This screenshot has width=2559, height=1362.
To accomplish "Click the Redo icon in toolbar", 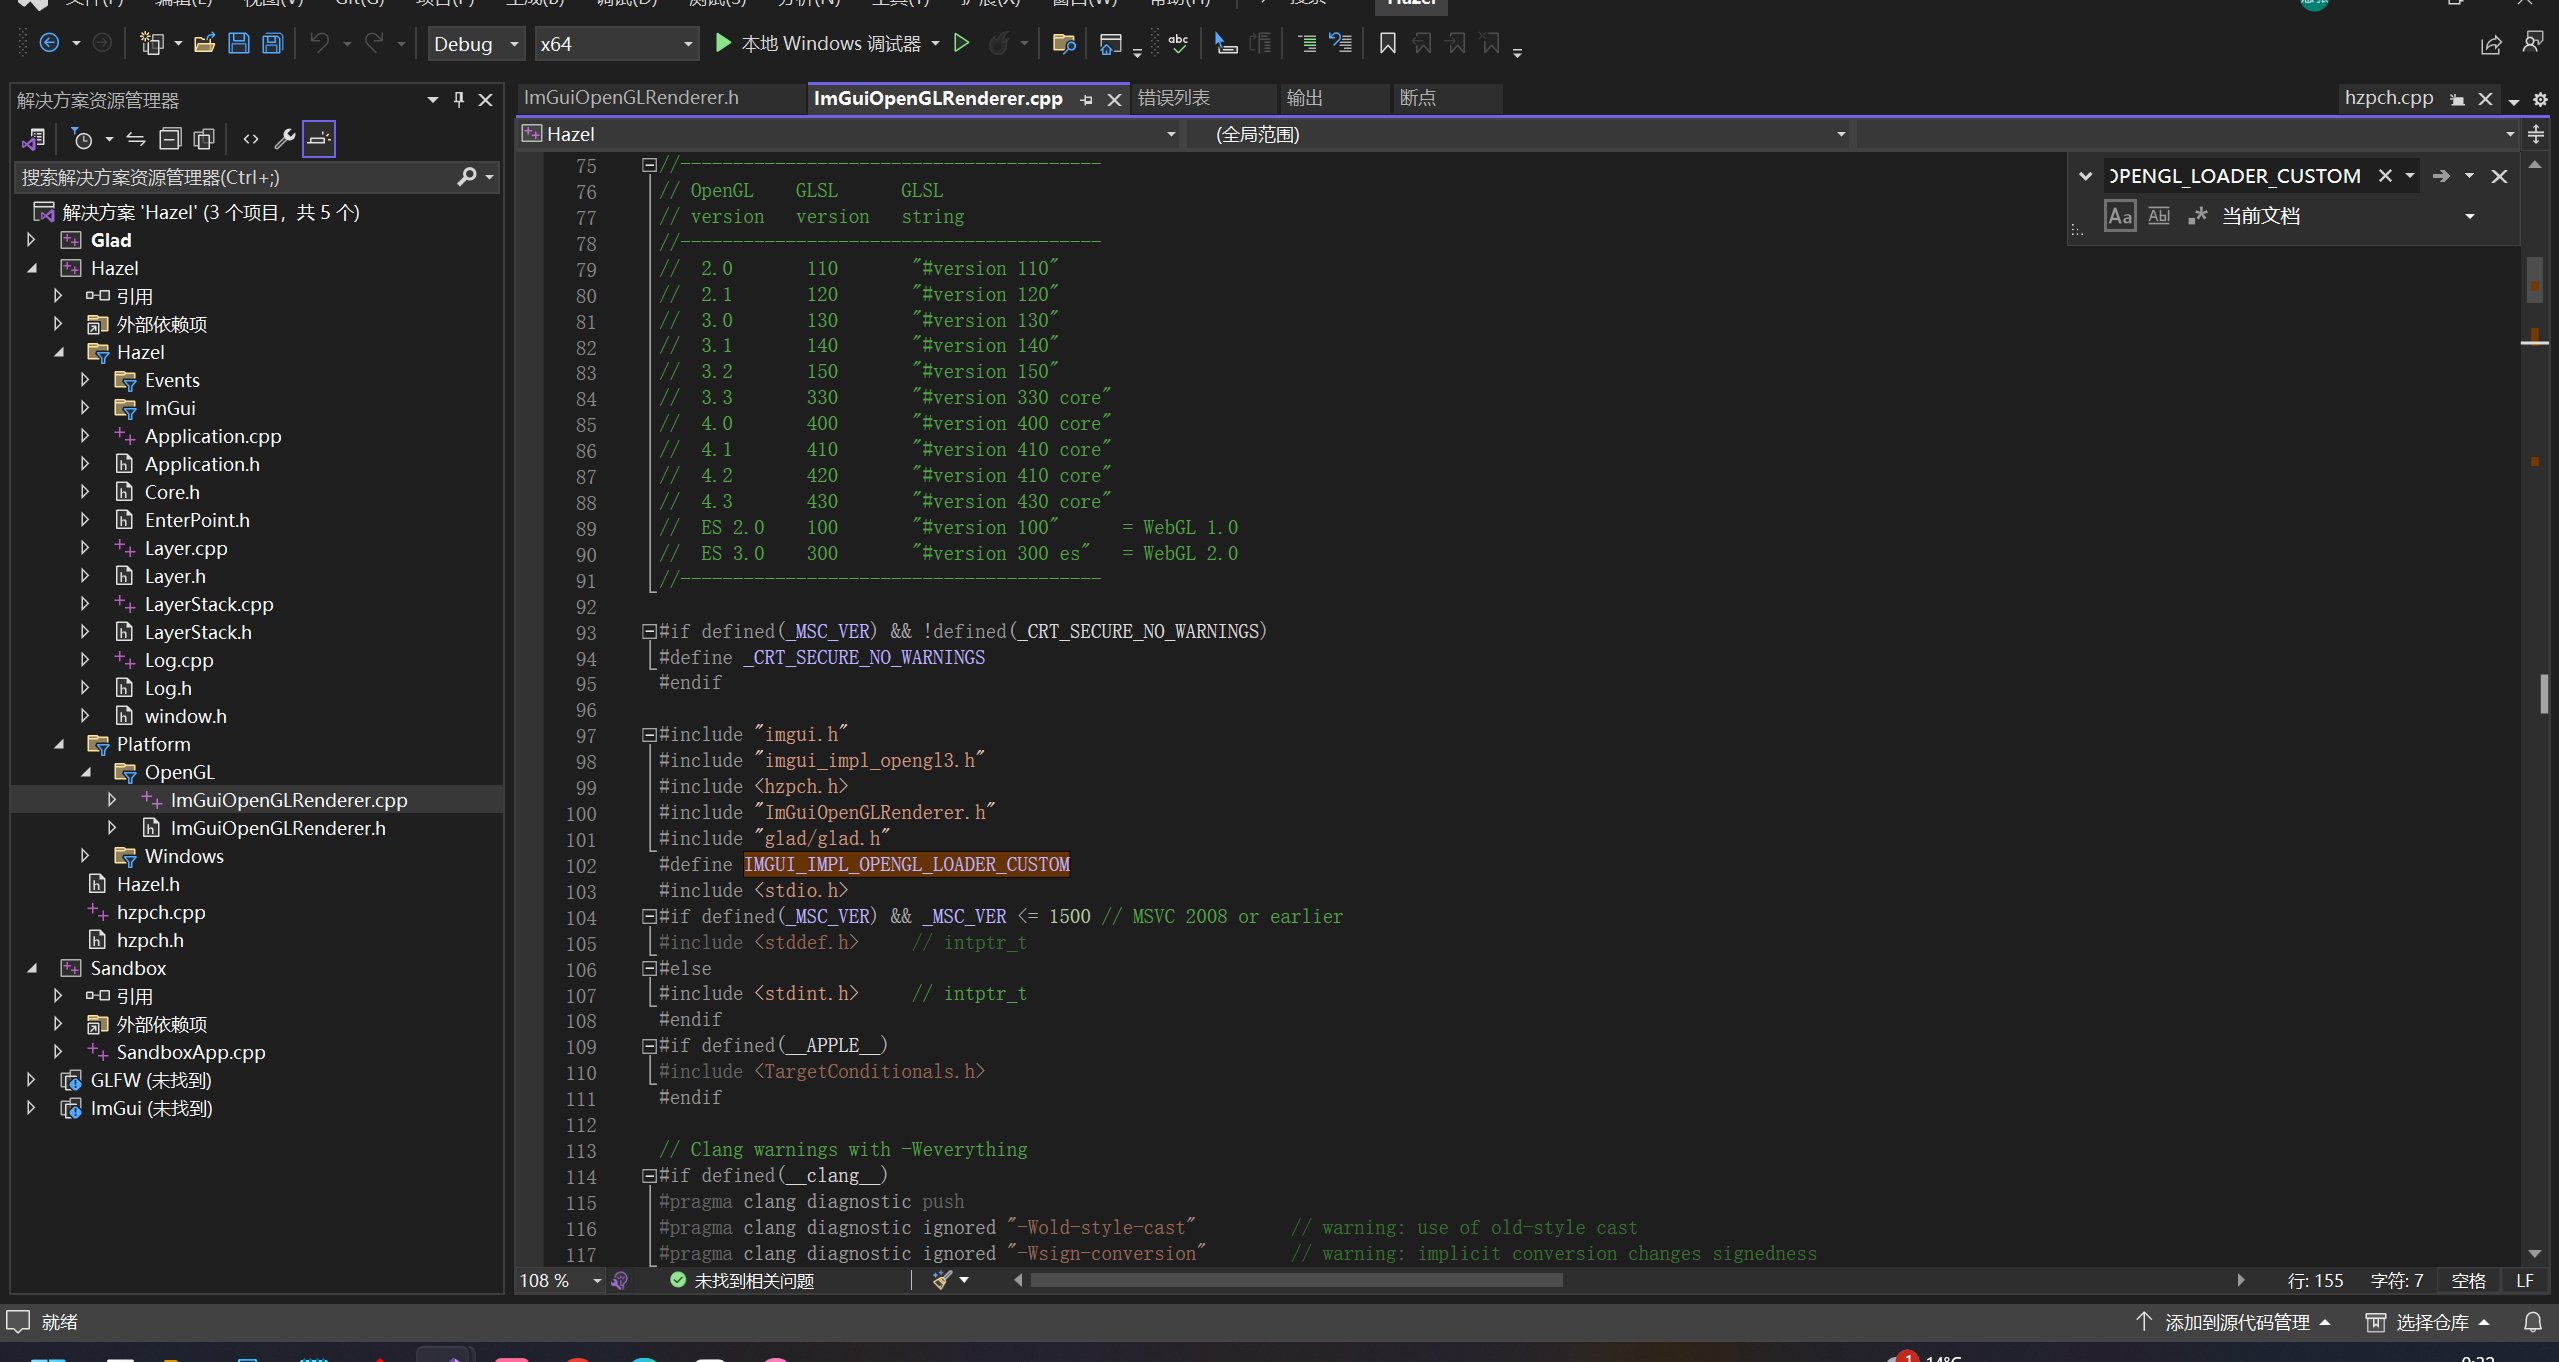I will [x=374, y=43].
